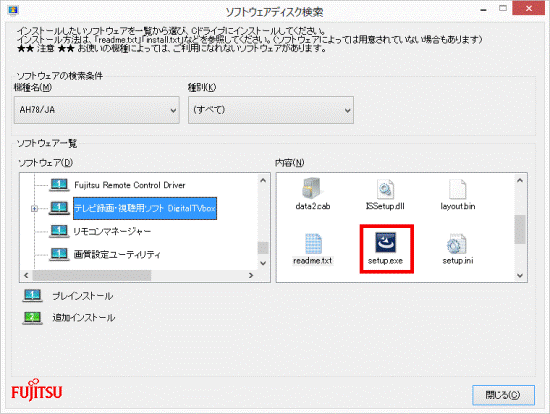Select the setup.ini file icon
Viewport: 550px width, 414px height.
point(456,243)
